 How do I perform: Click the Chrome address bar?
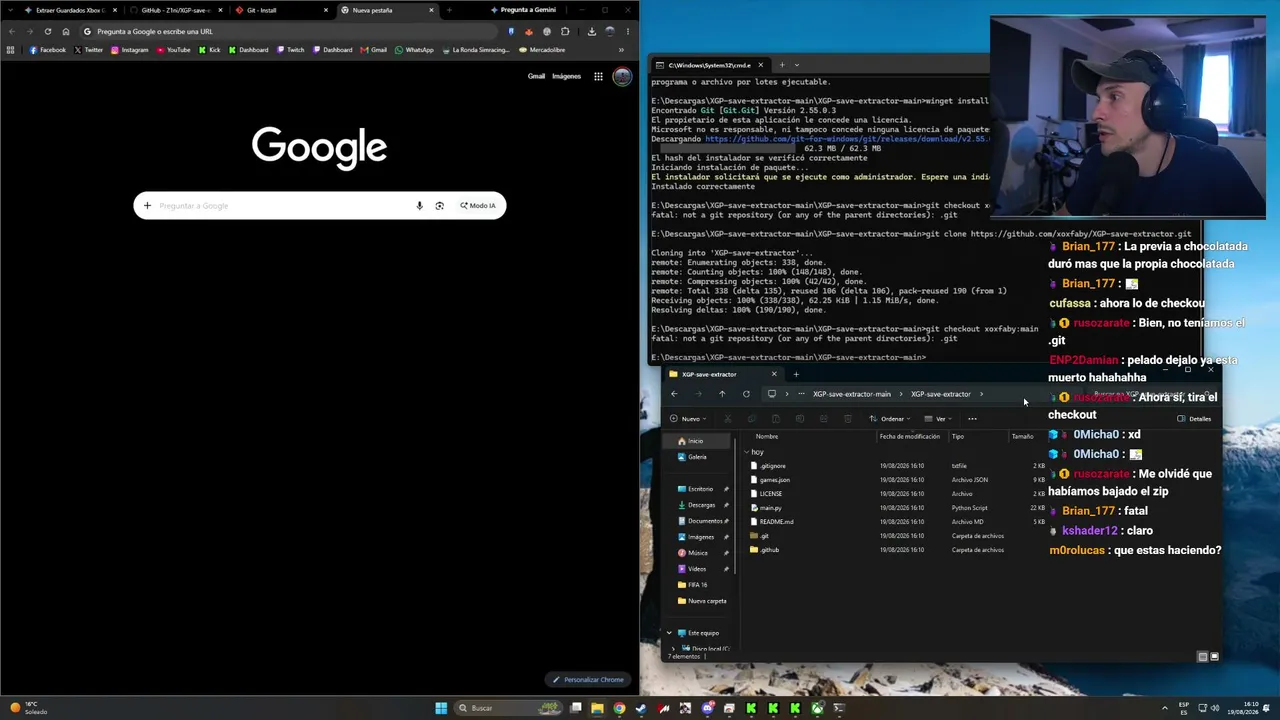tap(290, 31)
